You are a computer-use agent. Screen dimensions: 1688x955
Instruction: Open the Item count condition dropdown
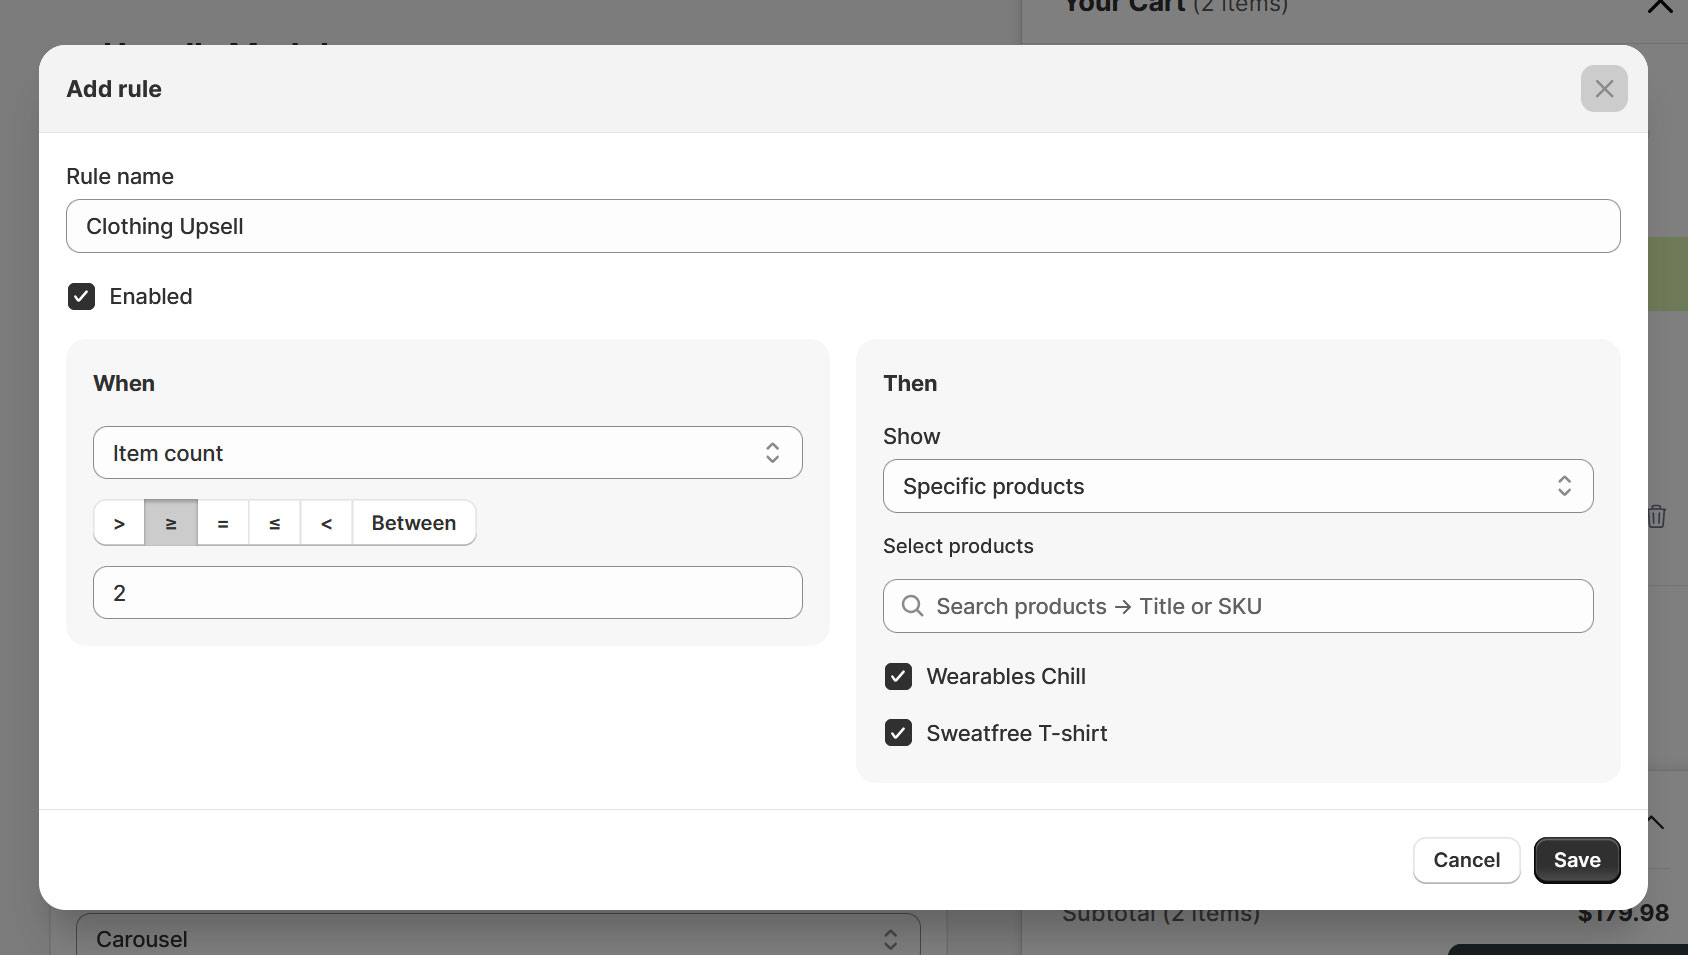(x=447, y=452)
